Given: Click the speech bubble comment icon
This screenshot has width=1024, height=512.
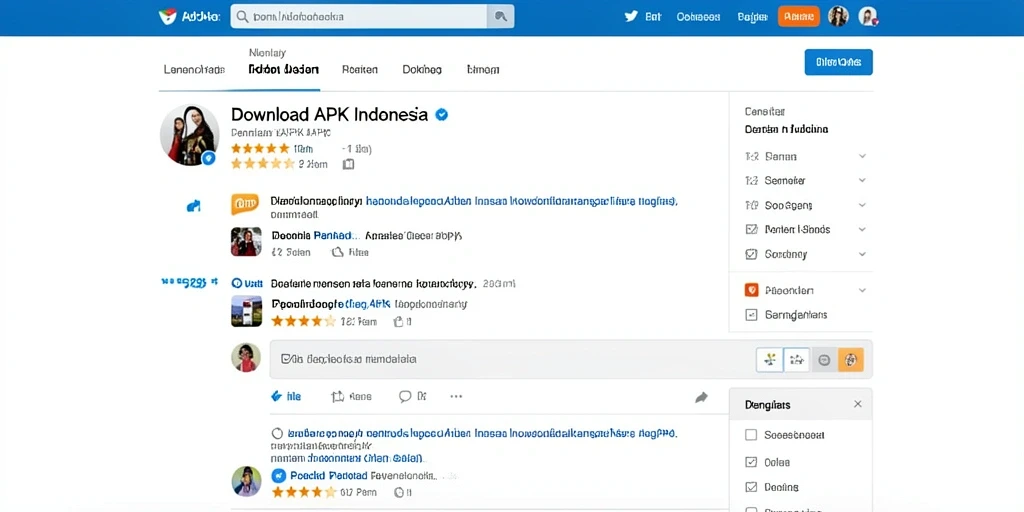Looking at the screenshot, I should point(405,396).
